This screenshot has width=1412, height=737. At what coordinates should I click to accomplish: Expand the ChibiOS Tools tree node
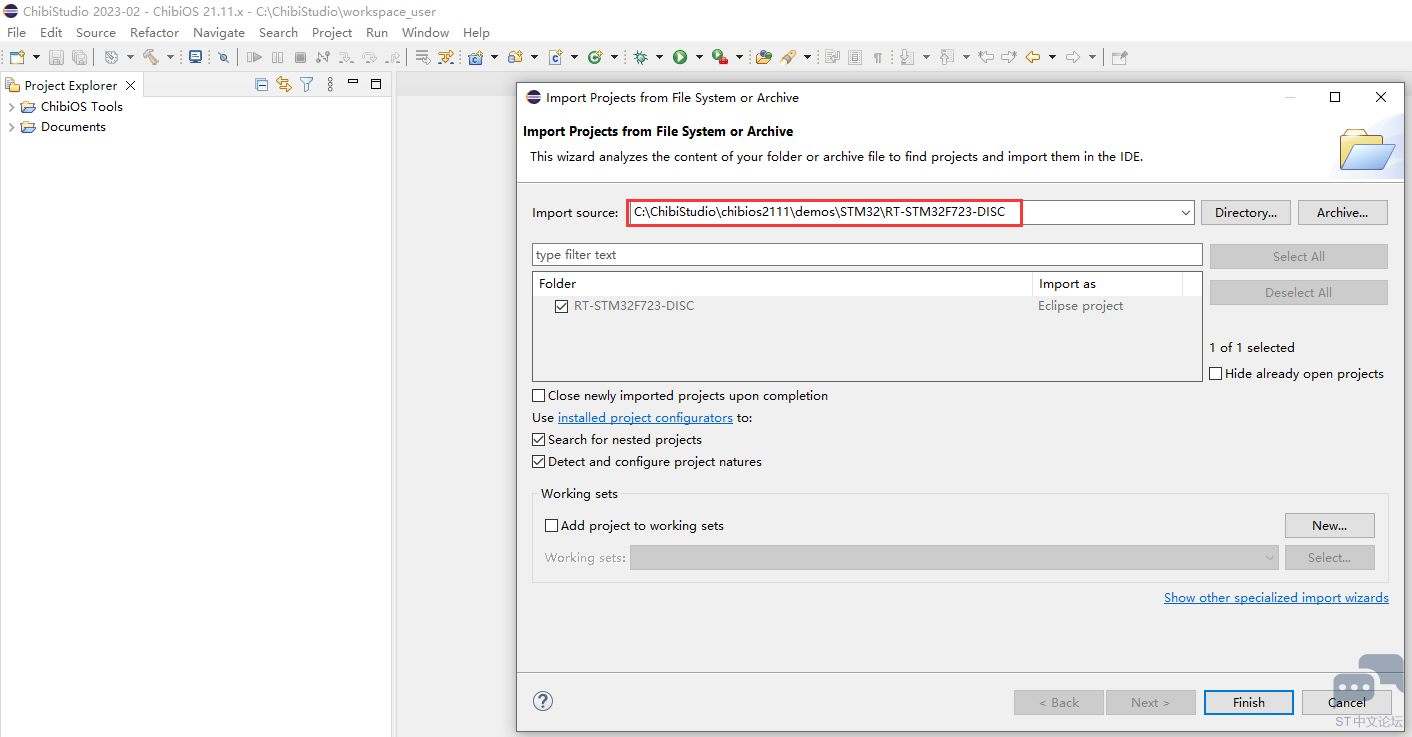(12, 107)
